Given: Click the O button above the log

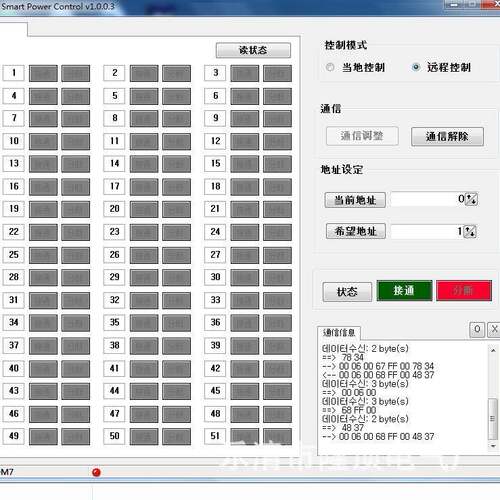Looking at the screenshot, I should 477,329.
